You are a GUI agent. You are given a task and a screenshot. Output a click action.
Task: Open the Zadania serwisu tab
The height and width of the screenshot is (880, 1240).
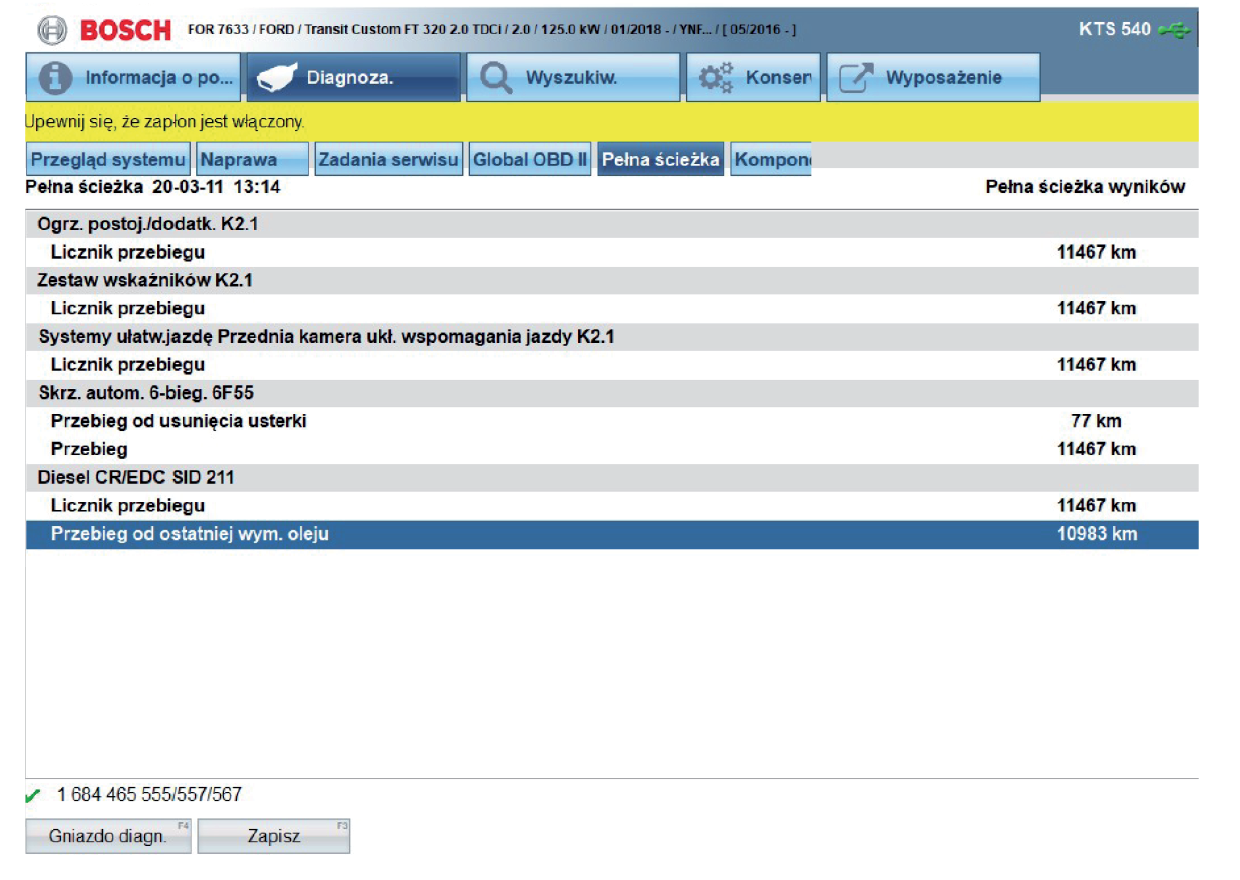[389, 159]
